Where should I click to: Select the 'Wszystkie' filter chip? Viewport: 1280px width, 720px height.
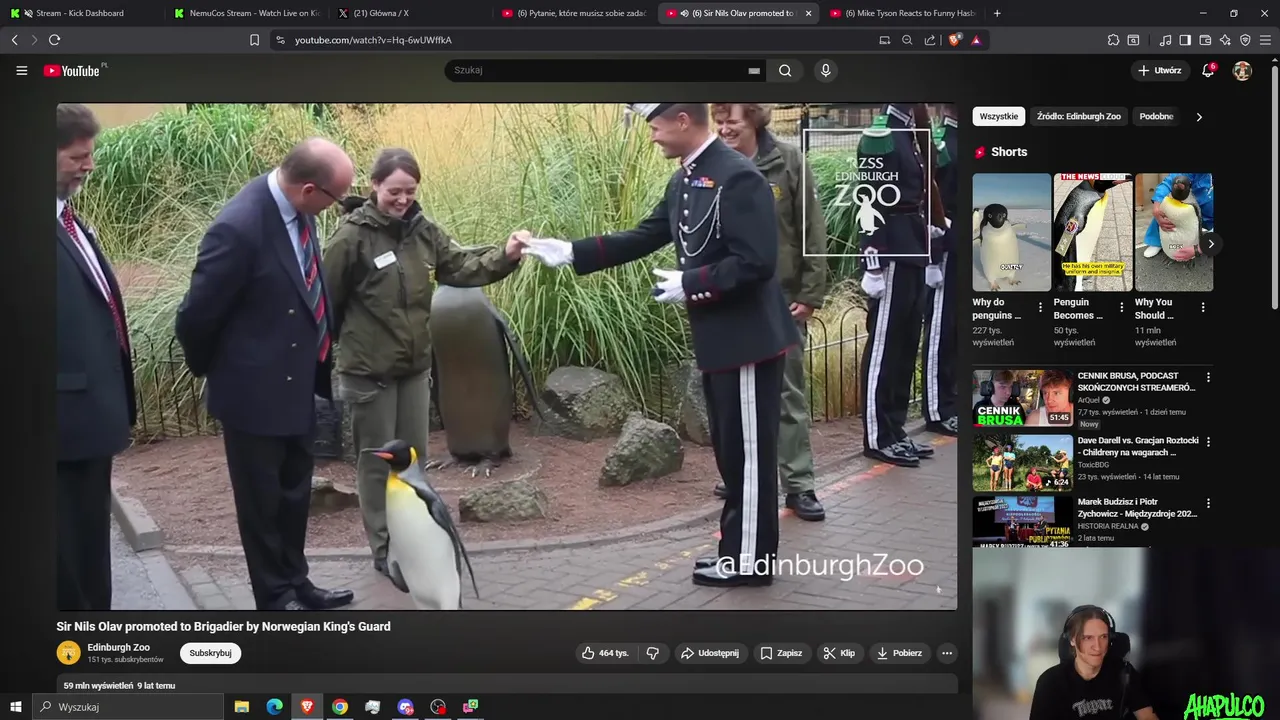click(999, 116)
